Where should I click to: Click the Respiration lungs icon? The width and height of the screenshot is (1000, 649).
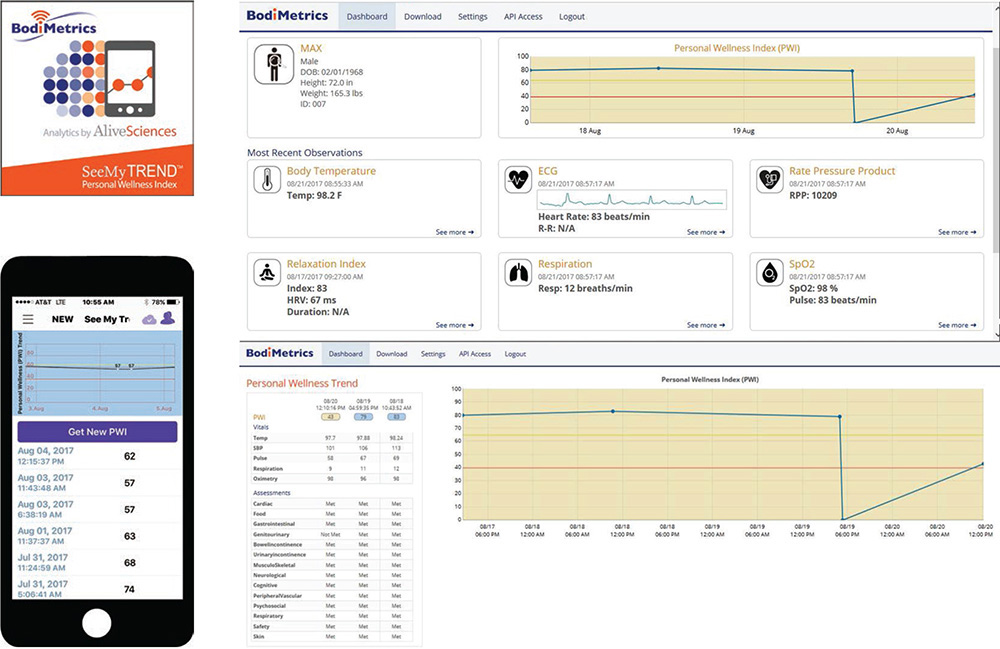click(518, 272)
